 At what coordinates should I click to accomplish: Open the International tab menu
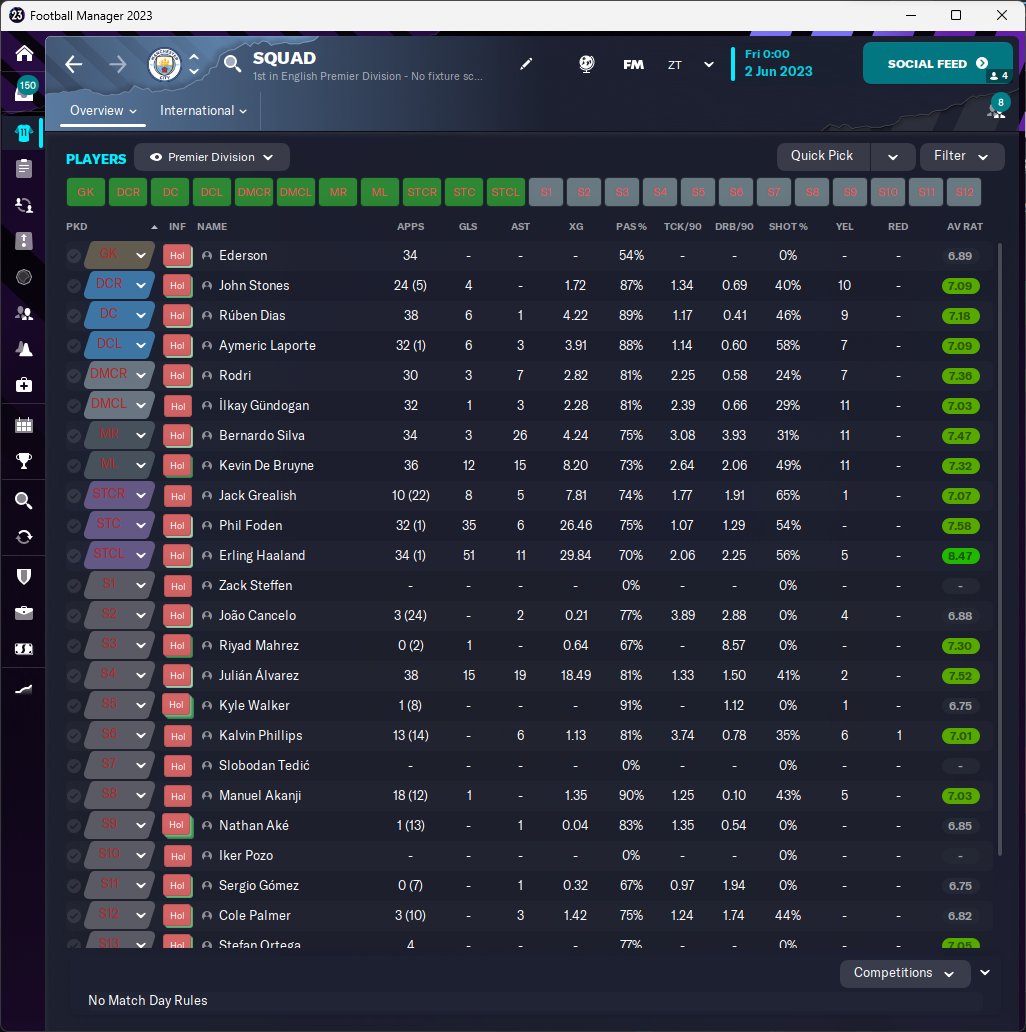[203, 111]
